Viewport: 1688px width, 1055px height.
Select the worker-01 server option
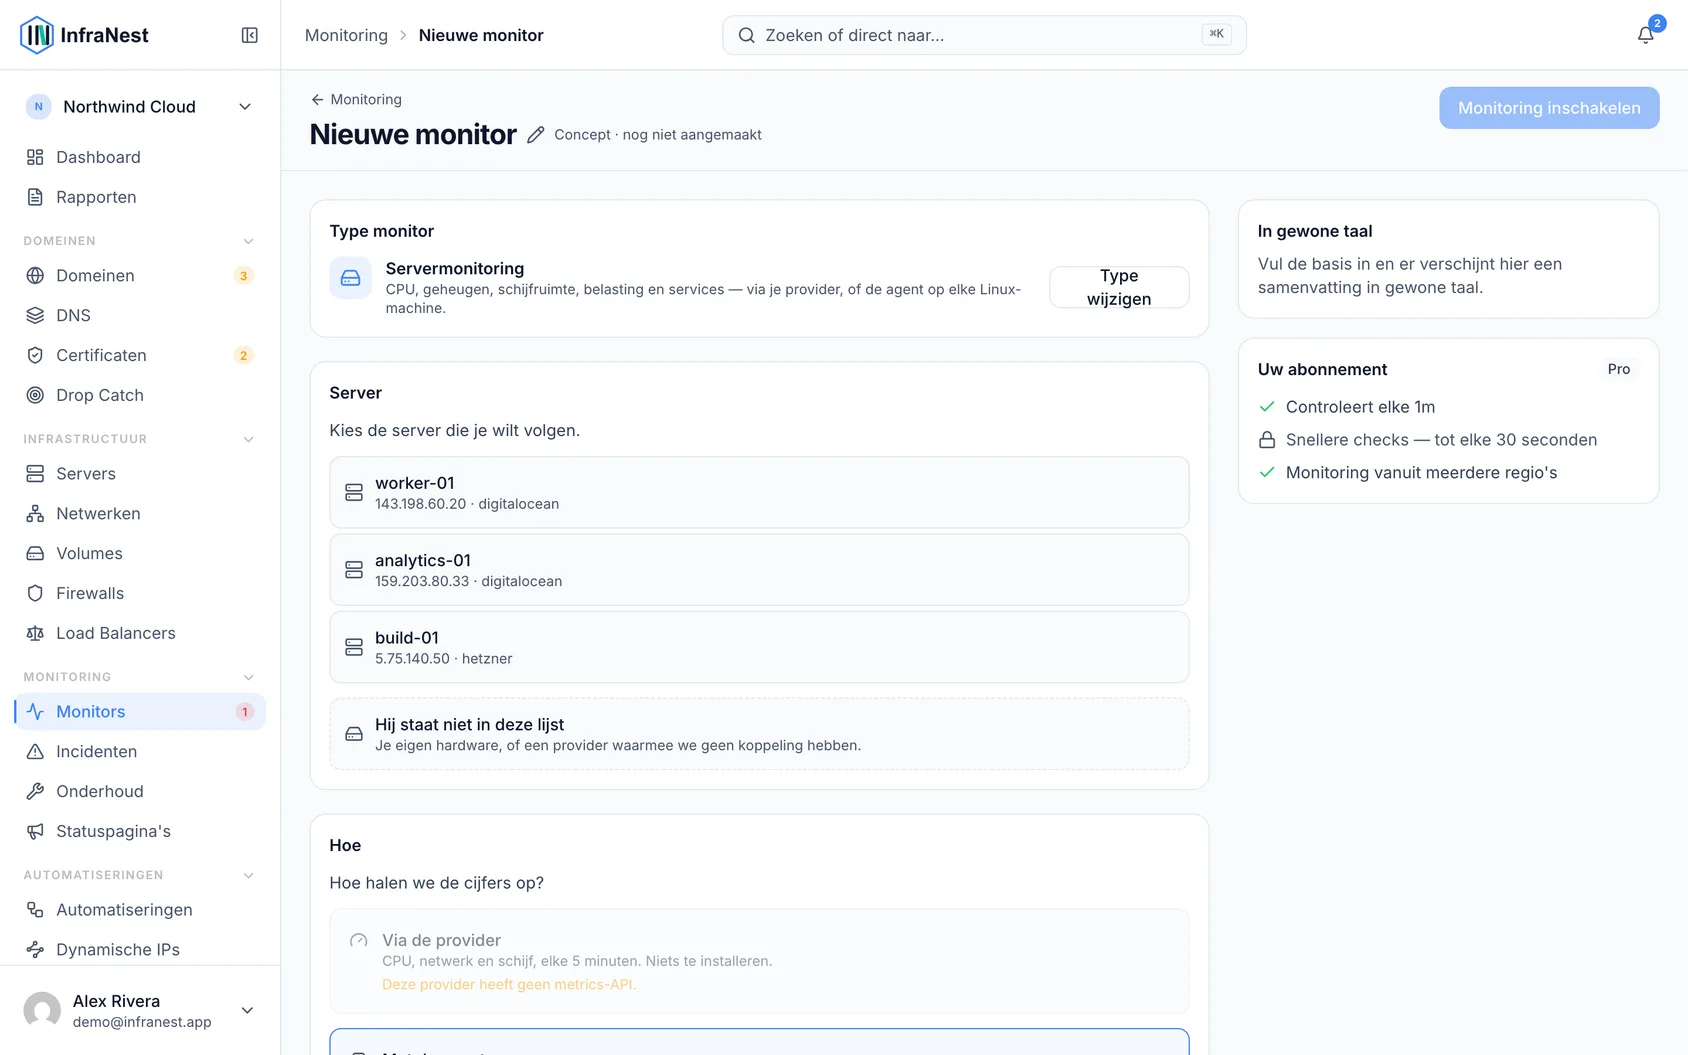759,492
